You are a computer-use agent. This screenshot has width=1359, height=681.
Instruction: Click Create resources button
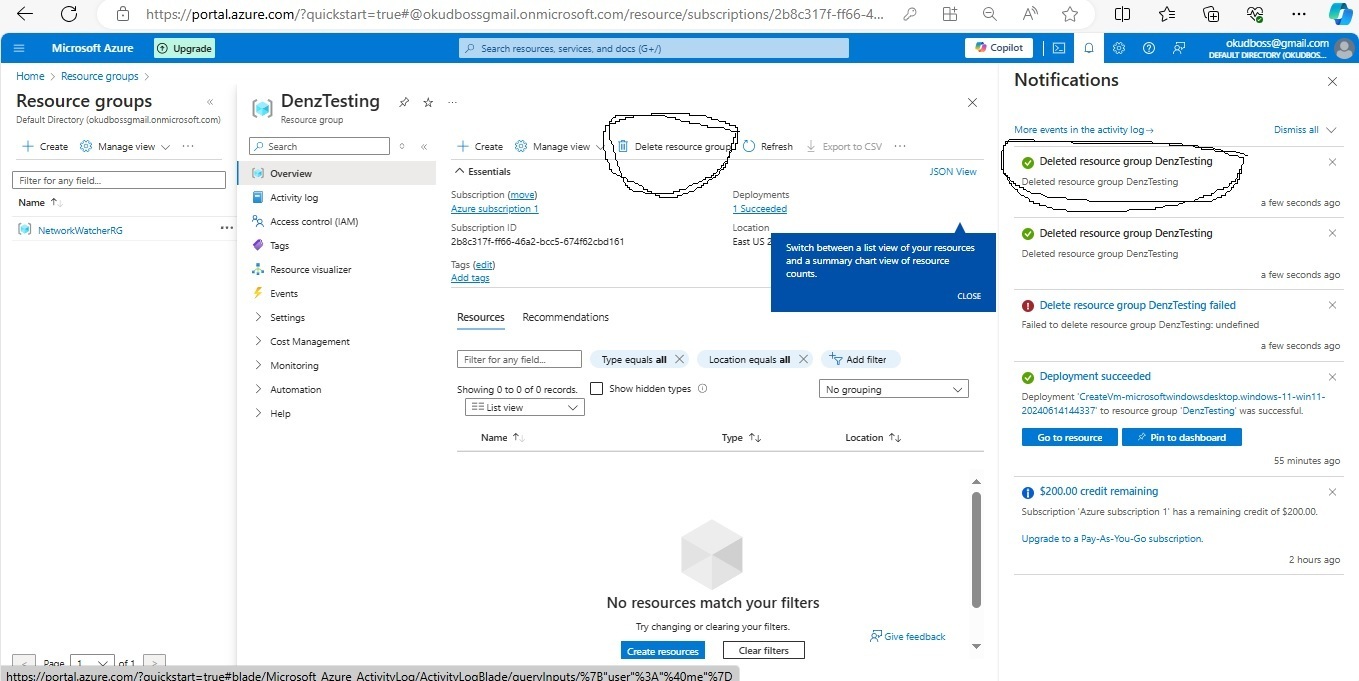pyautogui.click(x=662, y=651)
